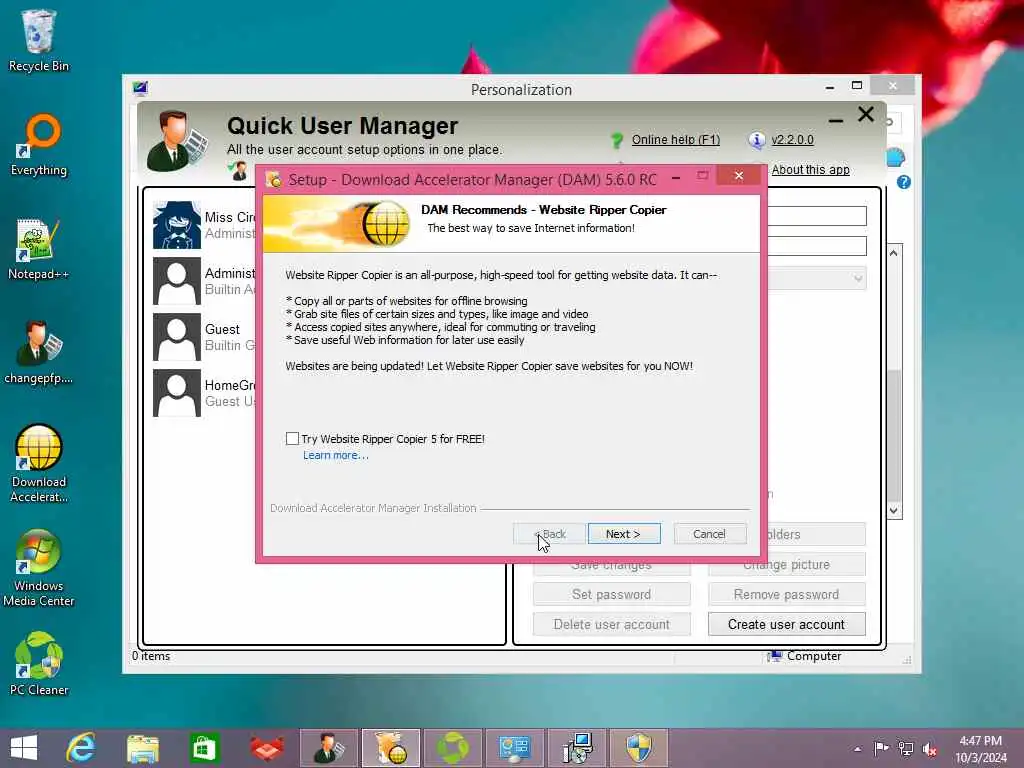
Task: Open Download Accelerator desktop shortcut
Action: 39,464
